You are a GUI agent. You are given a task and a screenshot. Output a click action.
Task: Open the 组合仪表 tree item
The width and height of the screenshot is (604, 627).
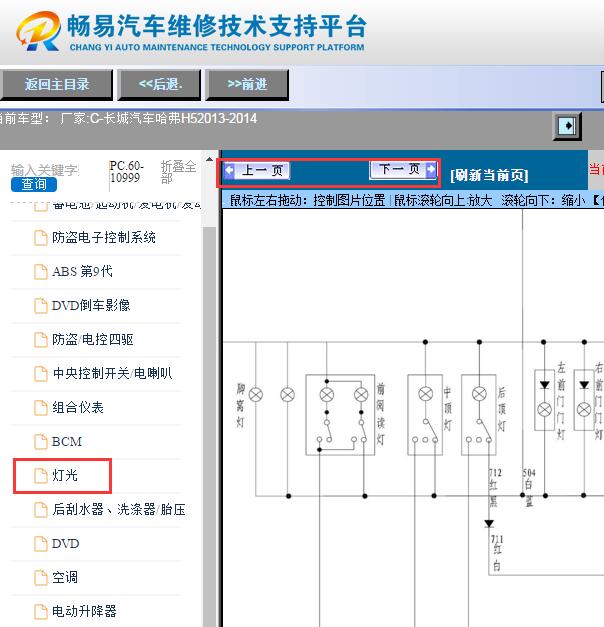tap(78, 407)
